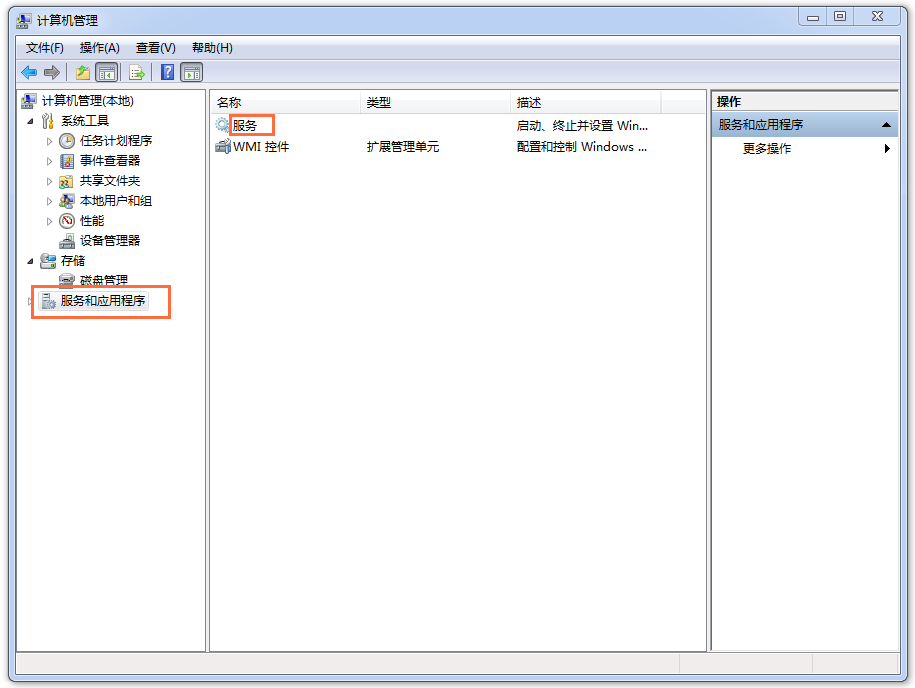Viewport: 915px width, 688px height.
Task: Click the Local Users and Groups icon
Action: [67, 201]
